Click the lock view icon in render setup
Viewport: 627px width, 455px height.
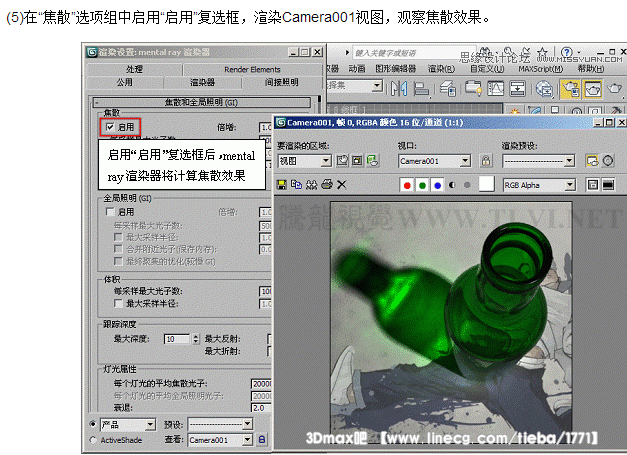coord(262,440)
